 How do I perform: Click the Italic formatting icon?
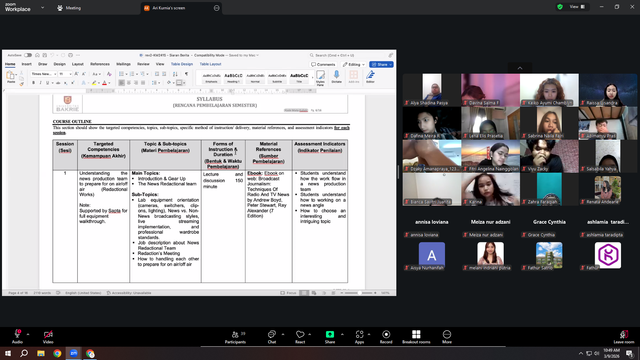click(x=40, y=83)
